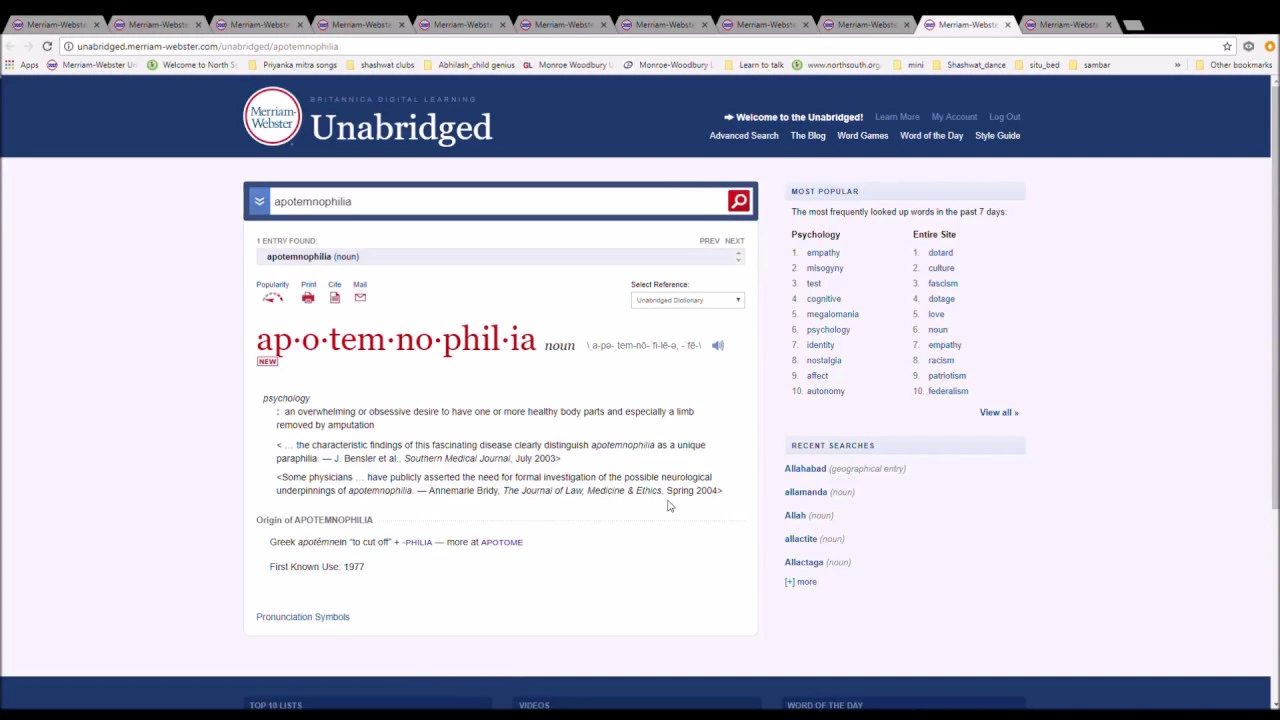Screen dimensions: 1280x720
Task: Show hidden bookmarks with the overflow chevron
Action: coord(1177,65)
